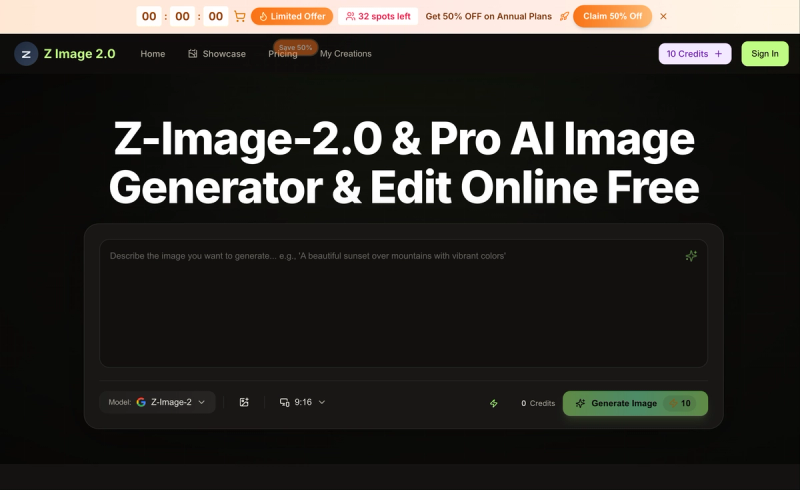
Task: Click the shopping cart icon in banner
Action: [x=239, y=16]
